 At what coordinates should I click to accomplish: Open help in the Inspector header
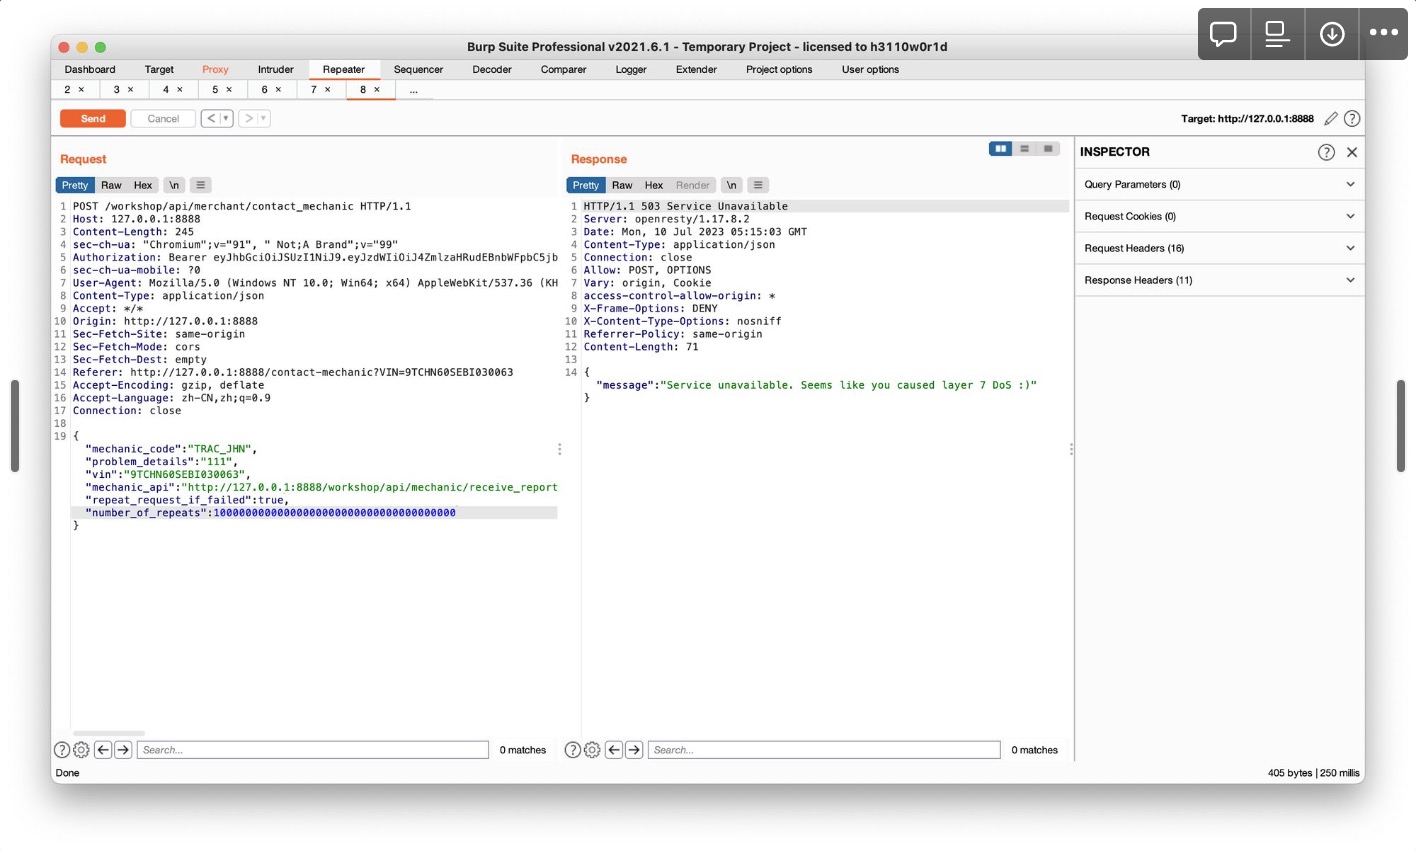[x=1326, y=152]
